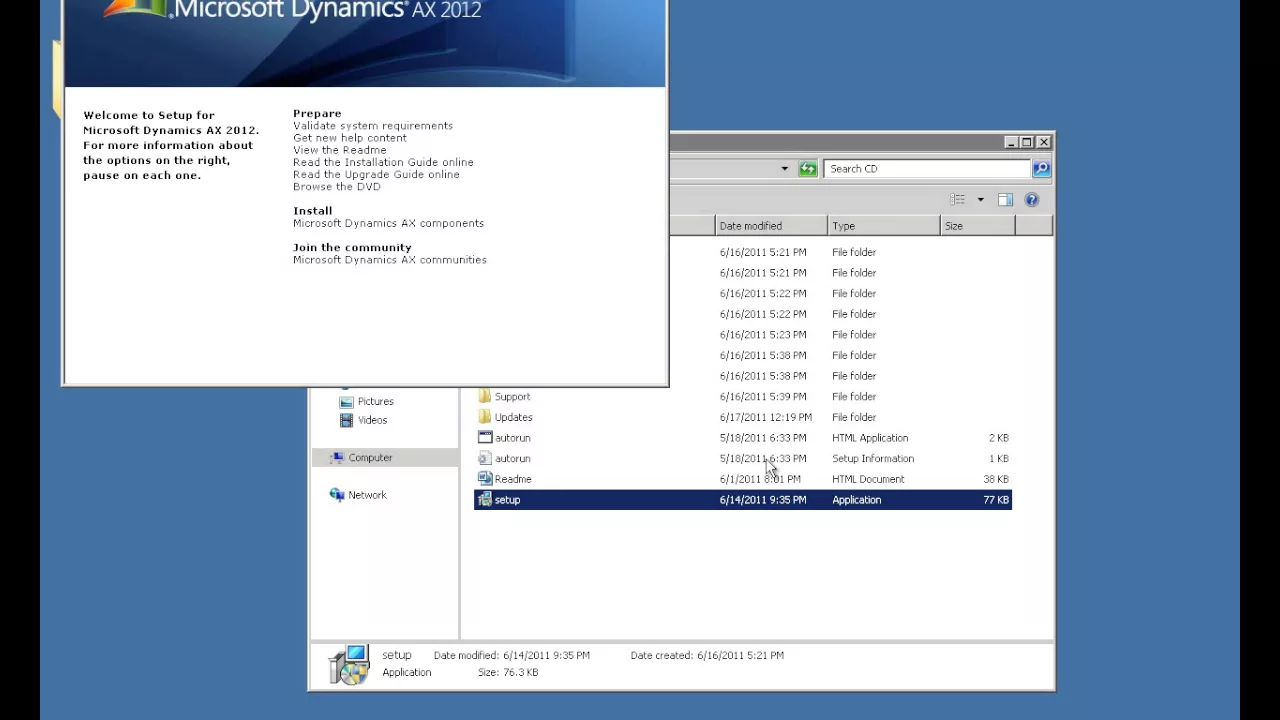Select Pictures in the navigation pane
1280x720 pixels.
pos(375,402)
